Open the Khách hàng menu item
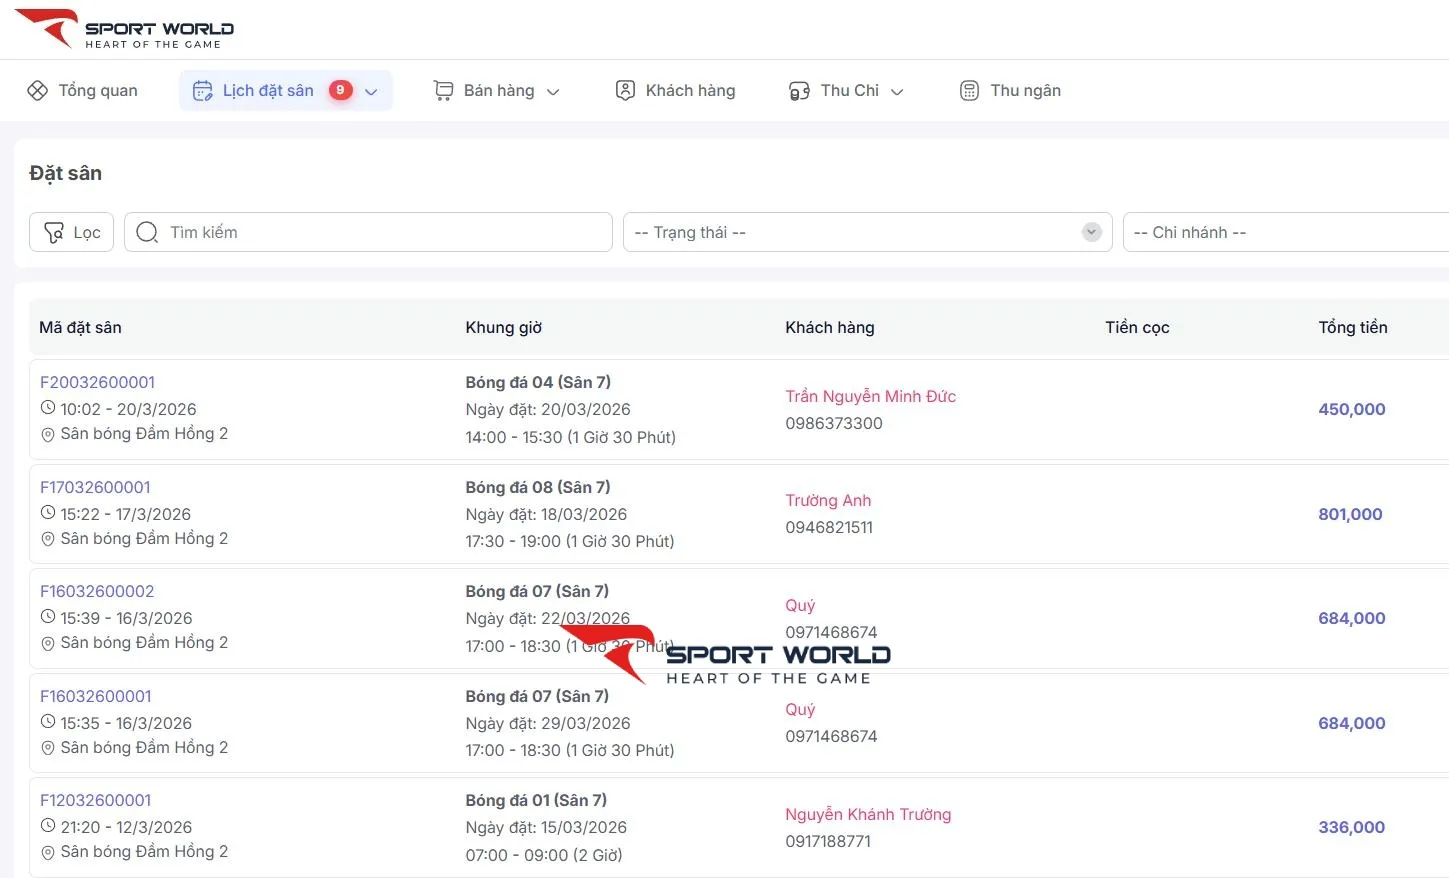The image size is (1449, 878). click(x=690, y=91)
